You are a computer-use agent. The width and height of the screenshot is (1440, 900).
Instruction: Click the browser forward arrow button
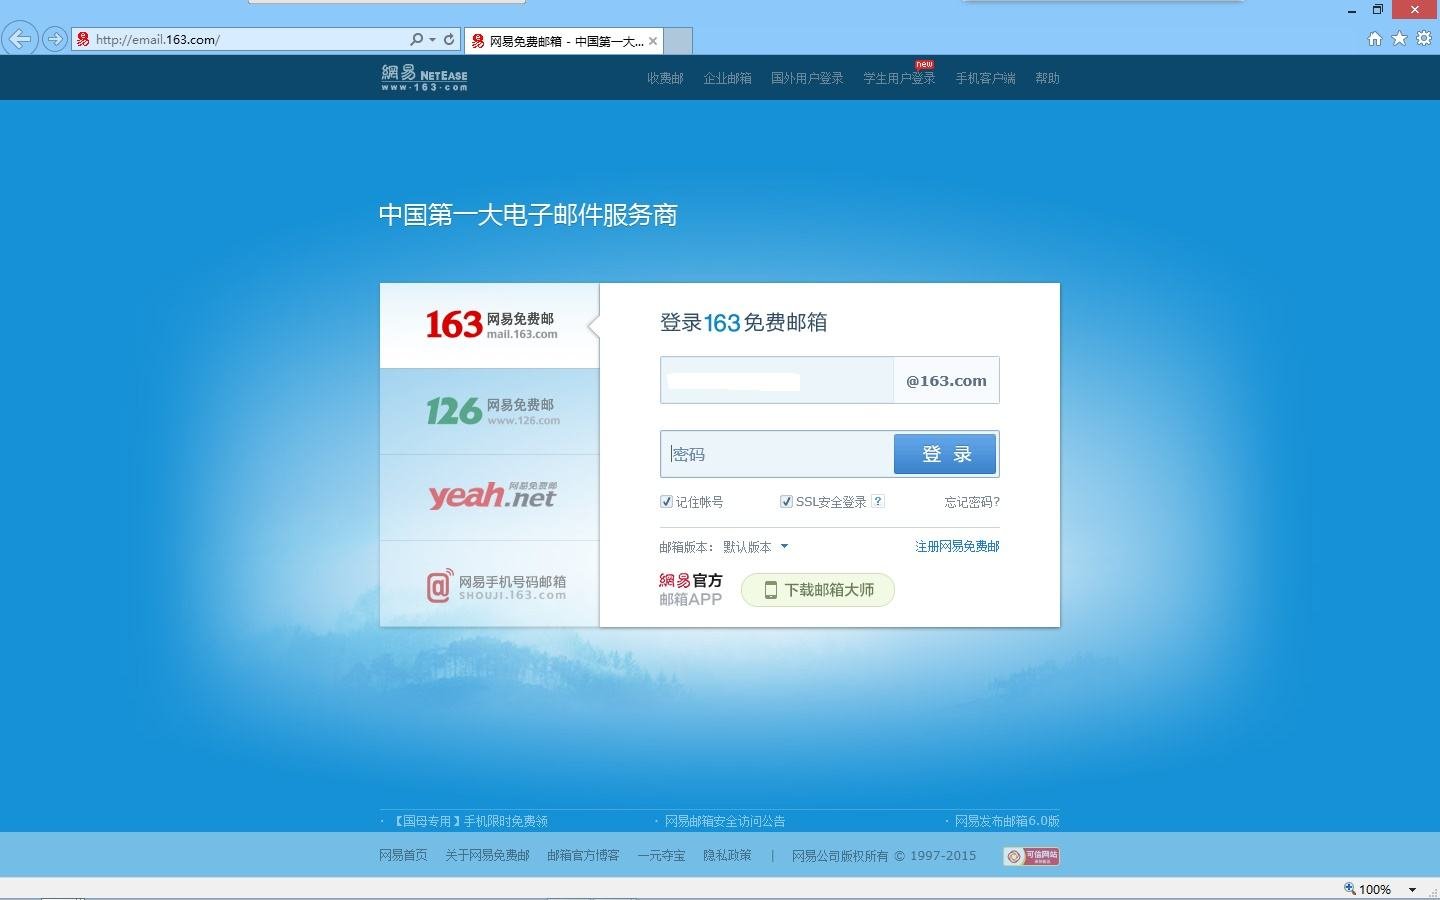click(55, 40)
